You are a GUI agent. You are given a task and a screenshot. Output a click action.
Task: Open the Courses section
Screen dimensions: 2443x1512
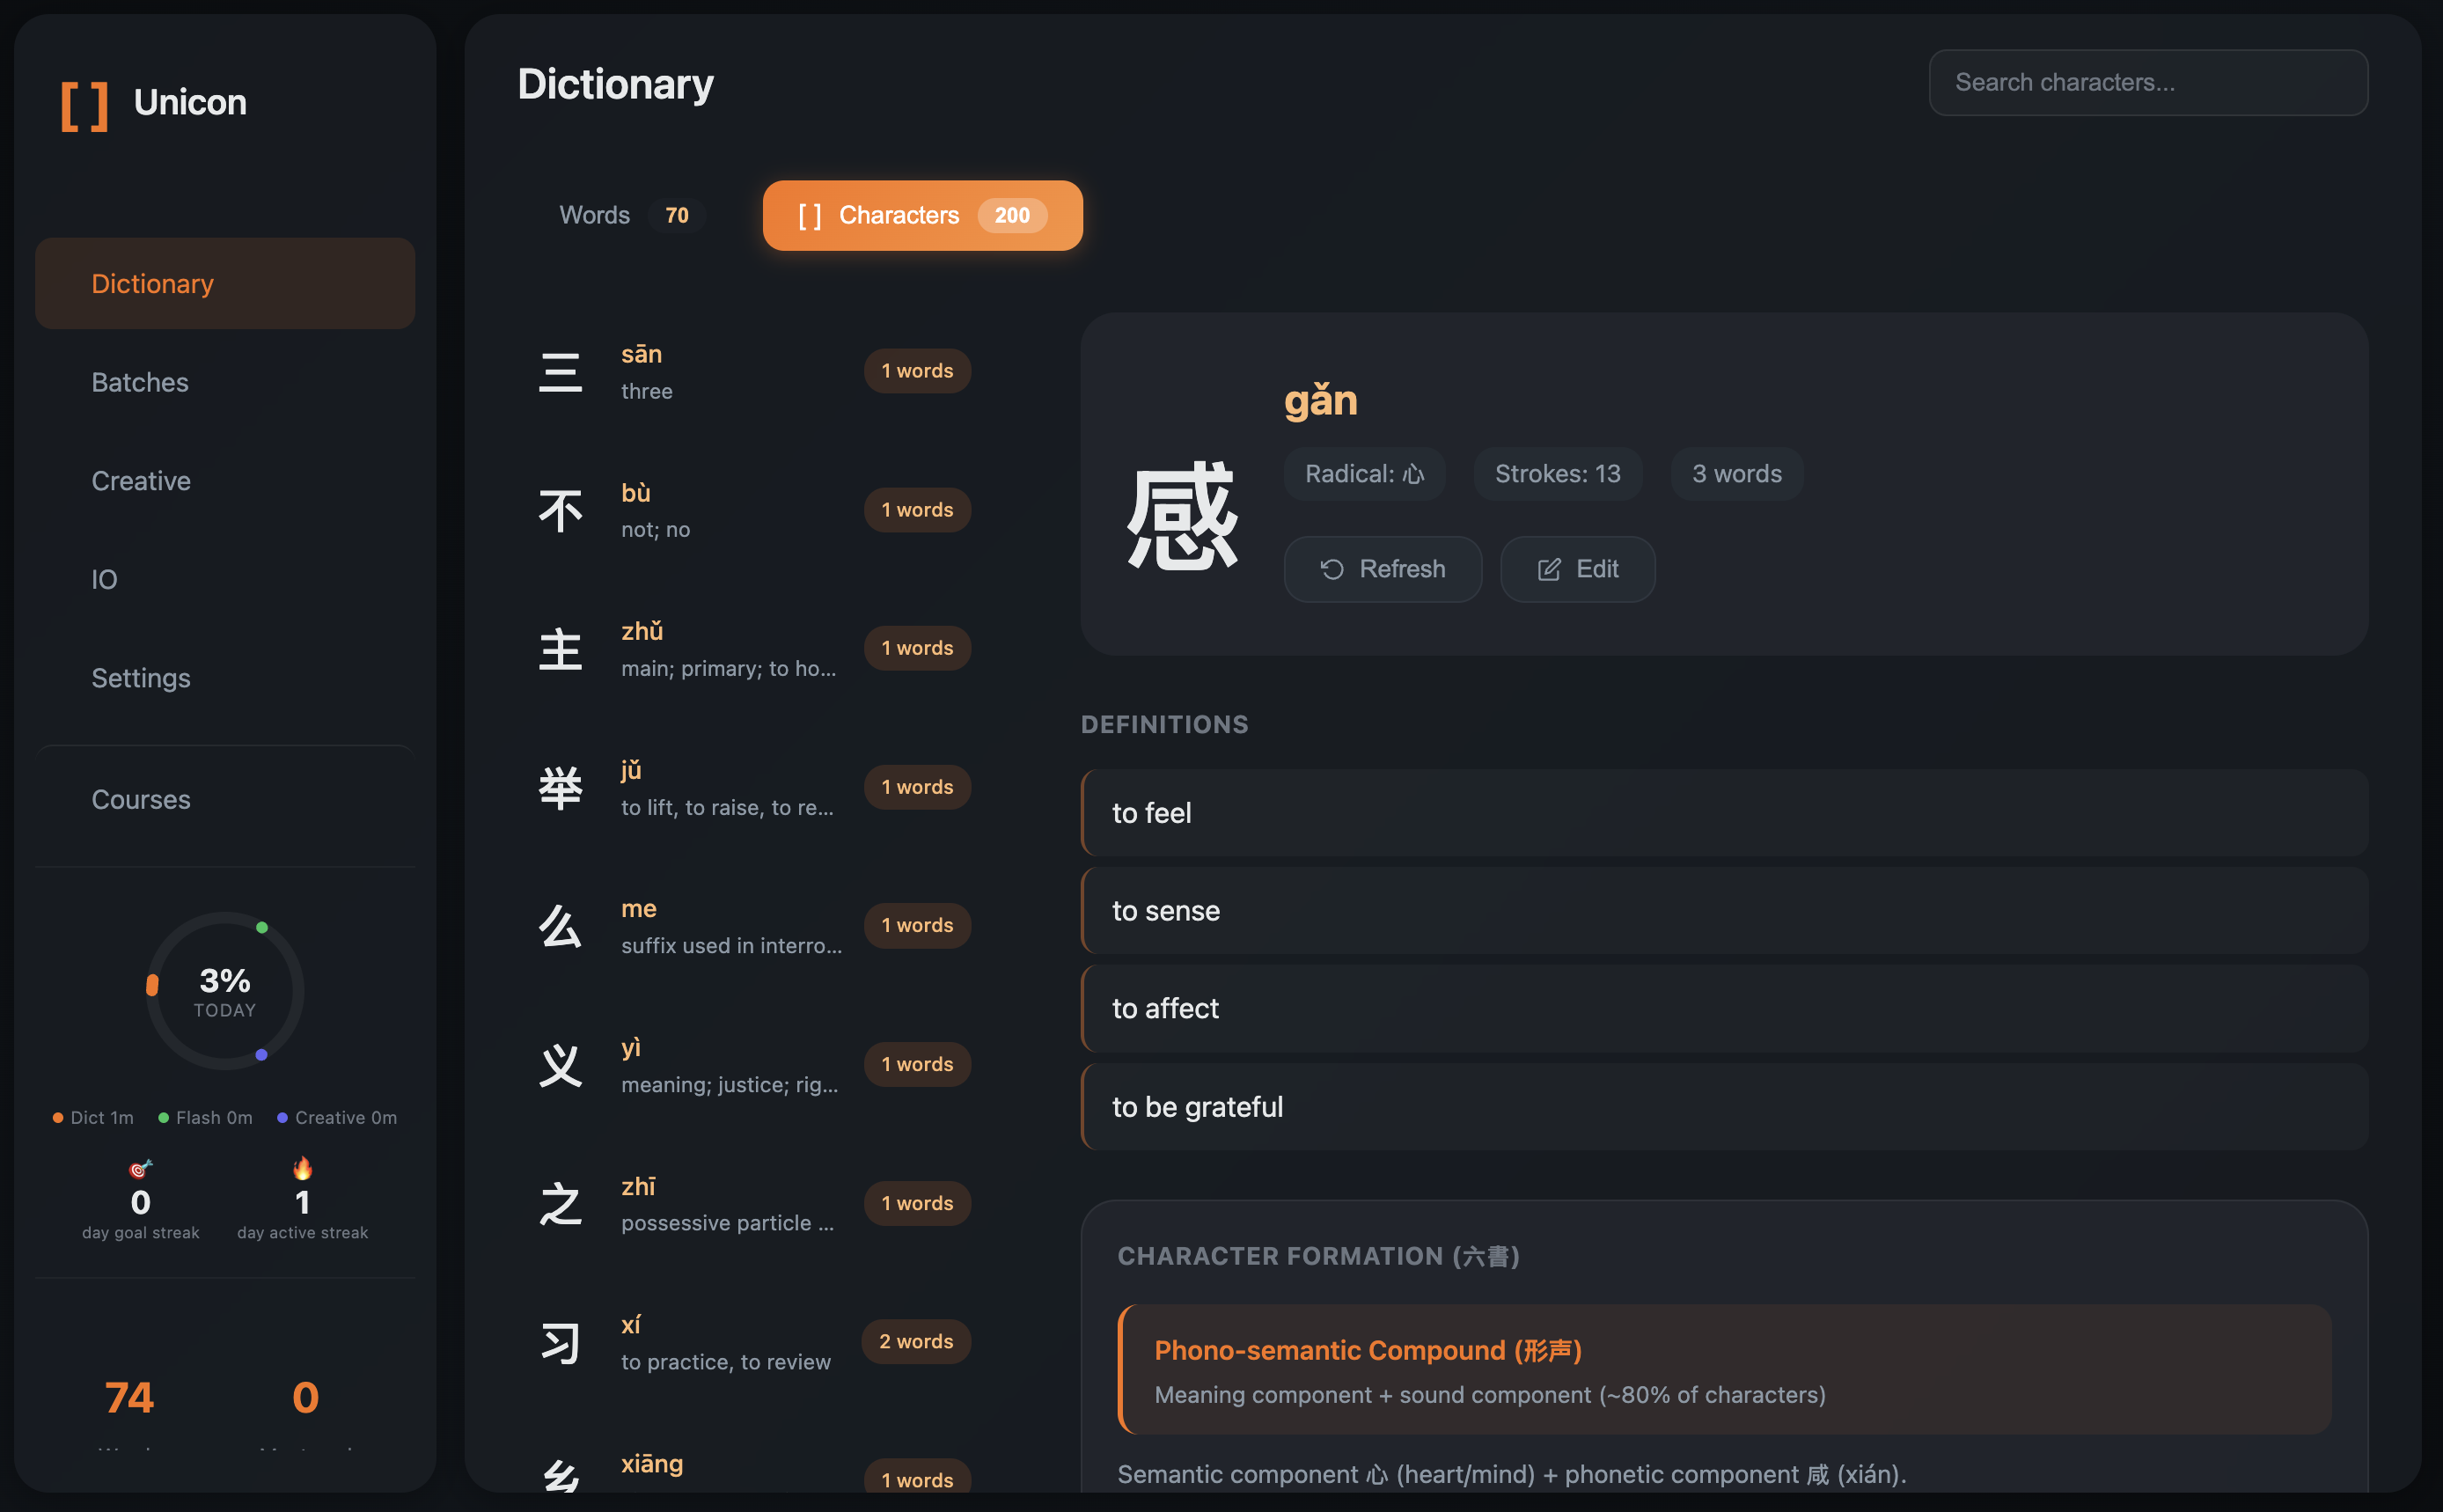pyautogui.click(x=141, y=799)
